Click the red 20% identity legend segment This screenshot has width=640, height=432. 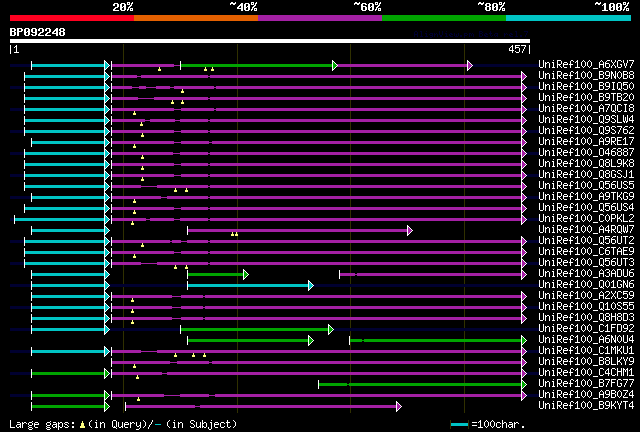[72, 18]
